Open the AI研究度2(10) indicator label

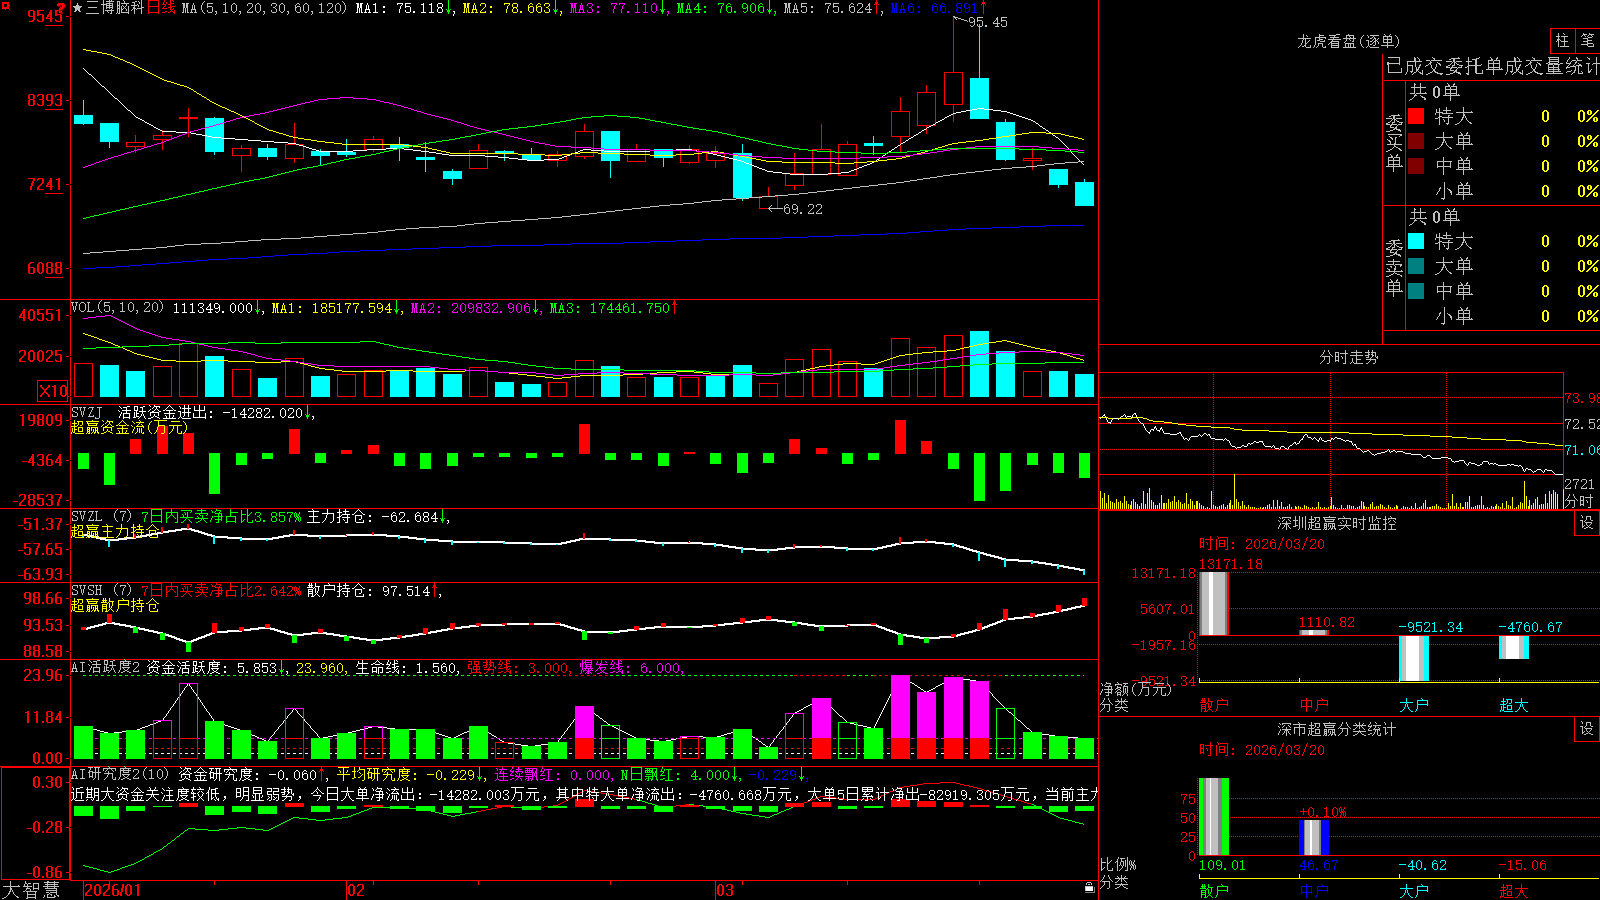click(x=120, y=774)
